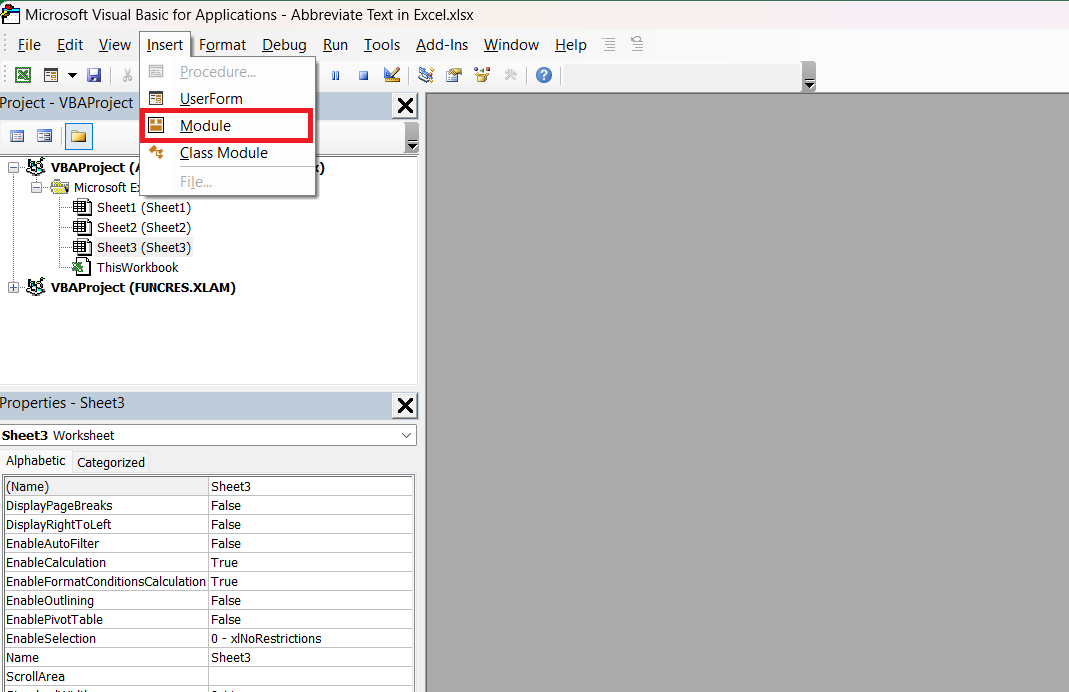Open the Tools menu
The width and height of the screenshot is (1069, 692).
[382, 45]
